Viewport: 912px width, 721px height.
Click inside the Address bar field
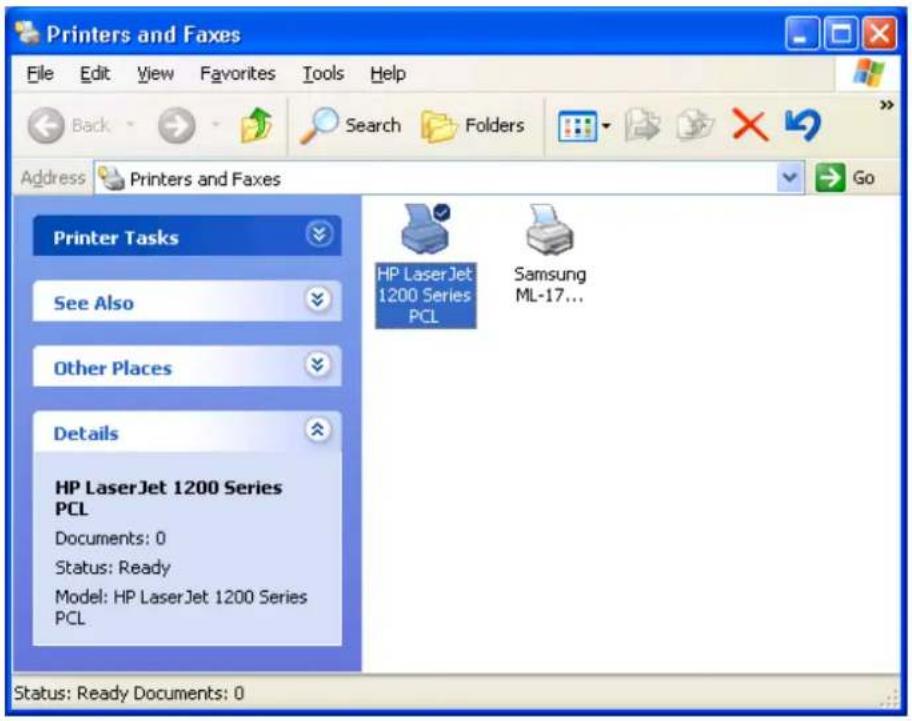(x=450, y=179)
